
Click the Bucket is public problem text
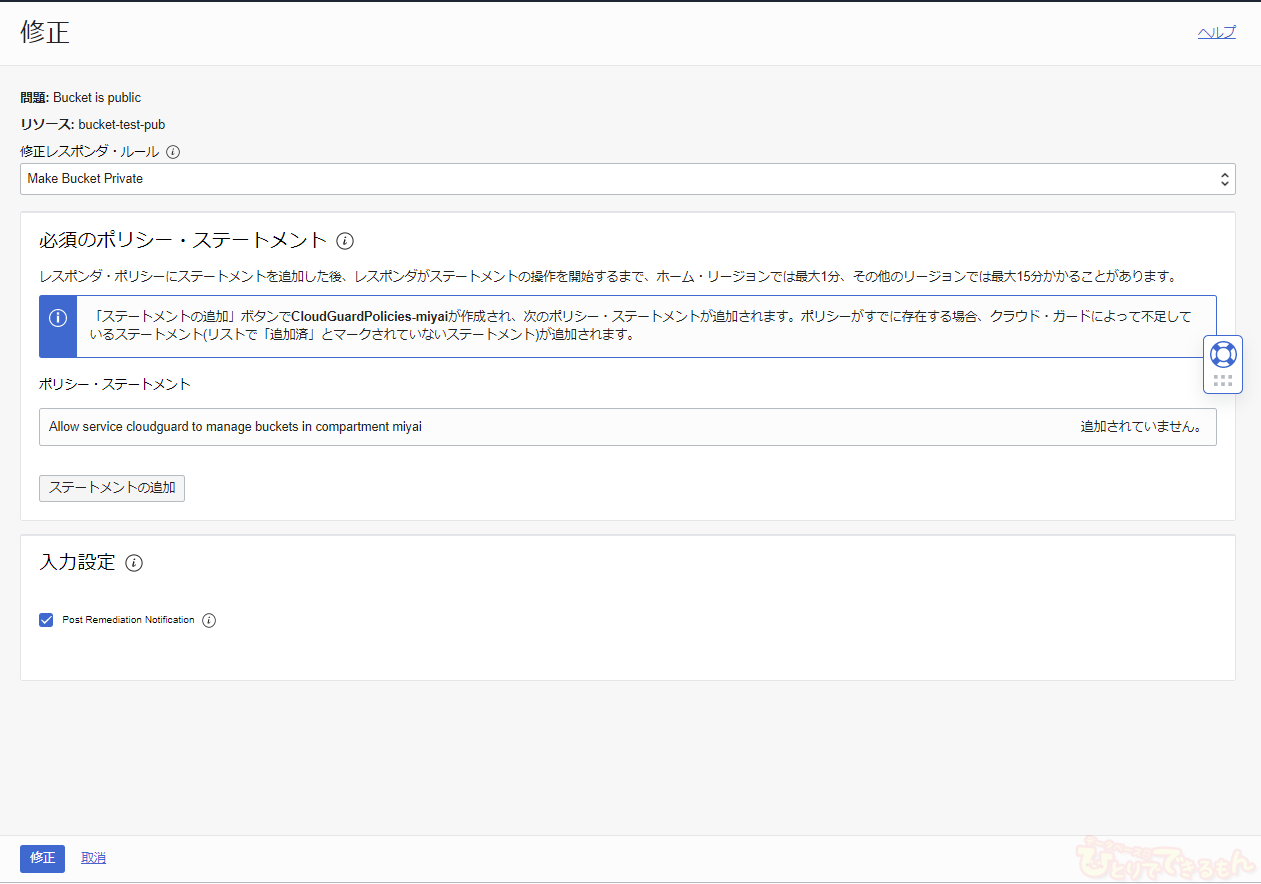tap(97, 98)
